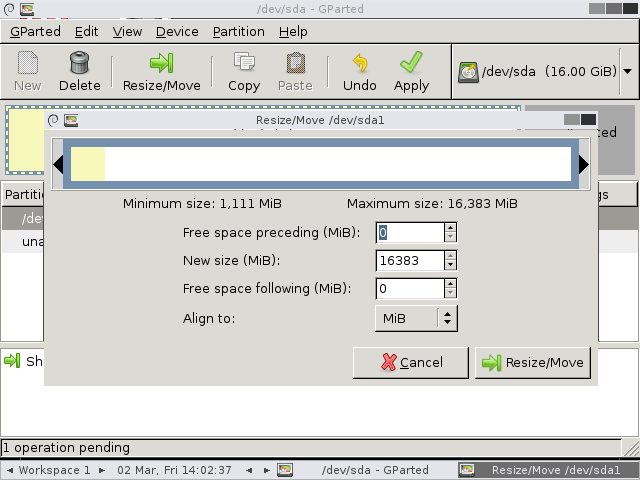Open the /dev/sda device selector dropdown arrow
The height and width of the screenshot is (480, 640).
[628, 71]
